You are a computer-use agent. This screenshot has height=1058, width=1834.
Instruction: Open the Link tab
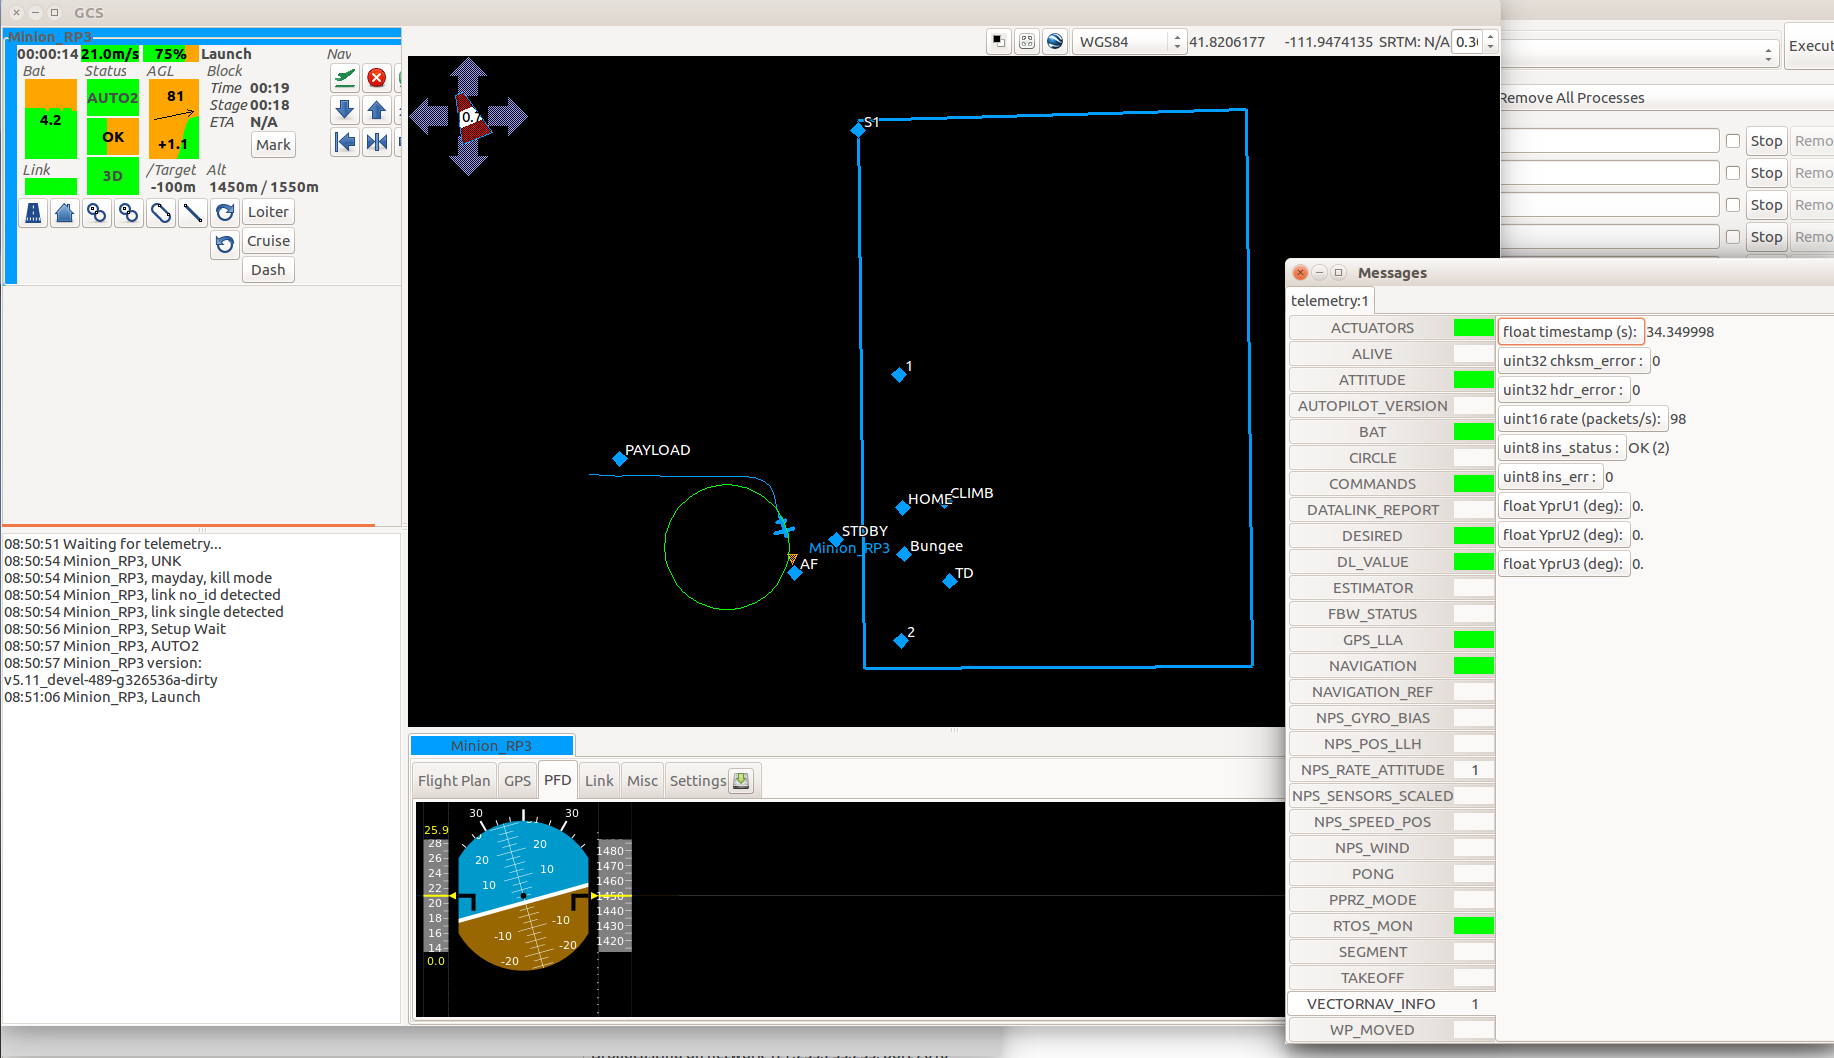[x=599, y=781]
